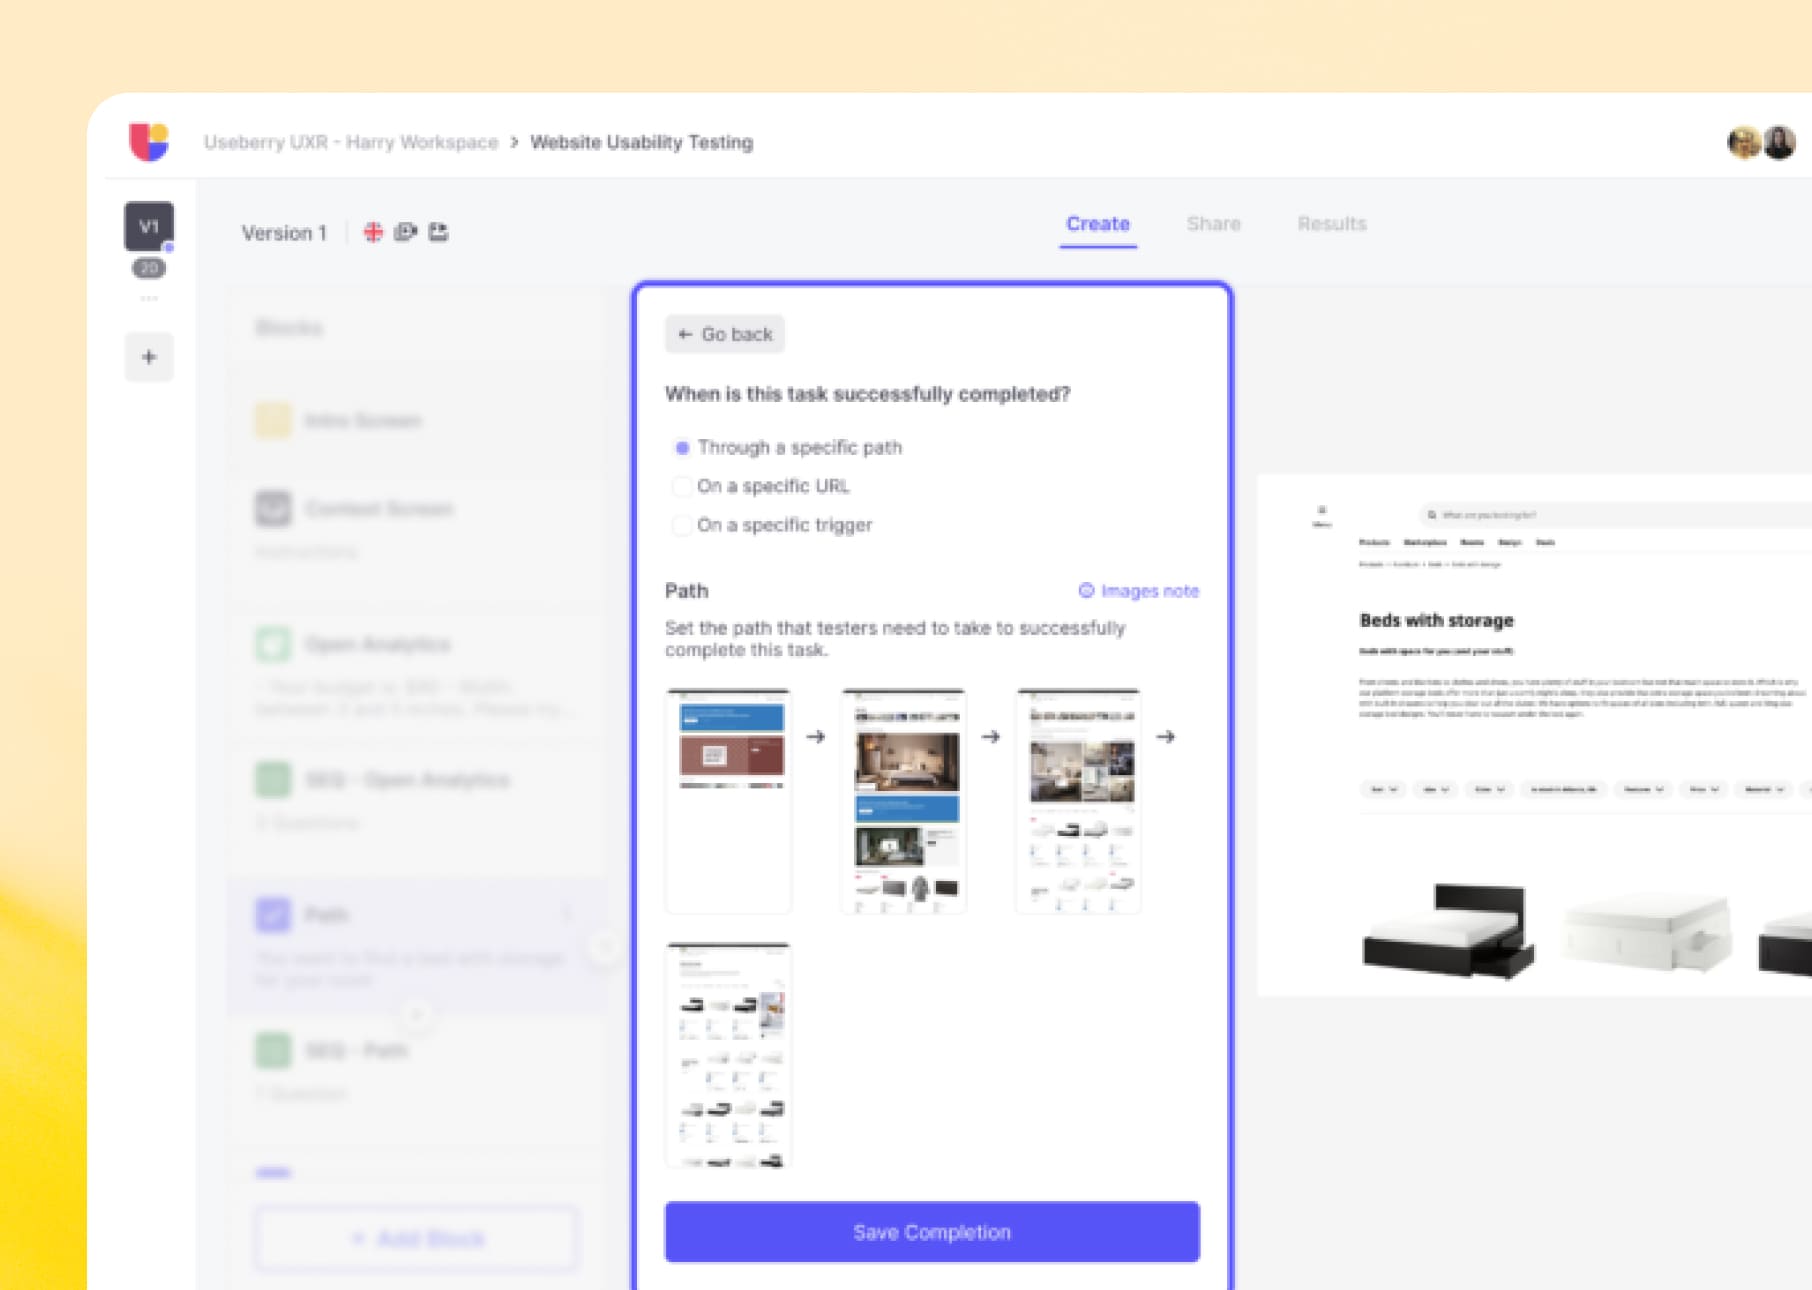The image size is (1812, 1290).
Task: Open the Features filter dropdown in preview
Action: point(1644,789)
